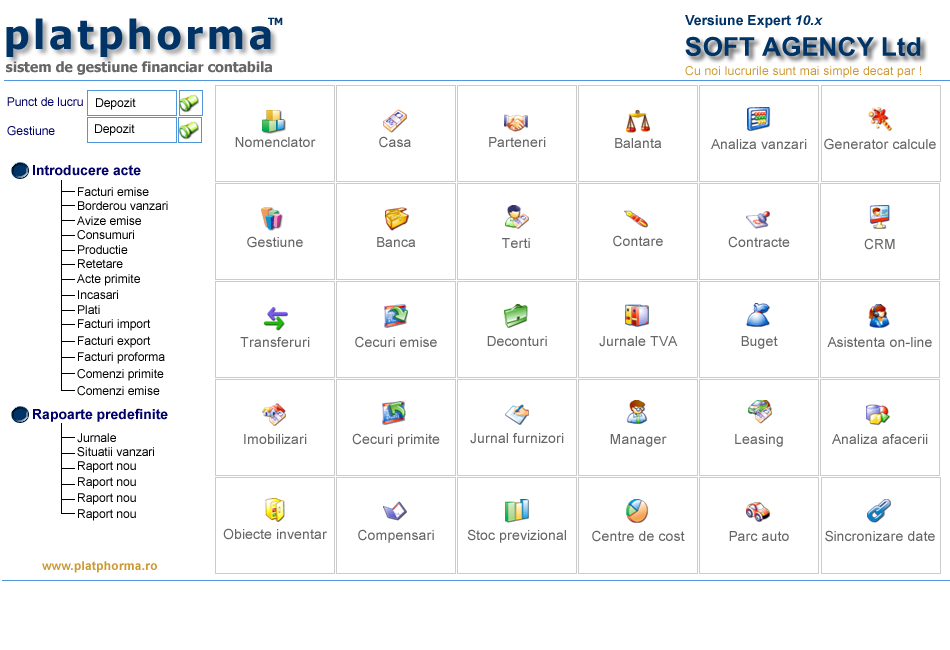Open Facturi export entry

[113, 341]
